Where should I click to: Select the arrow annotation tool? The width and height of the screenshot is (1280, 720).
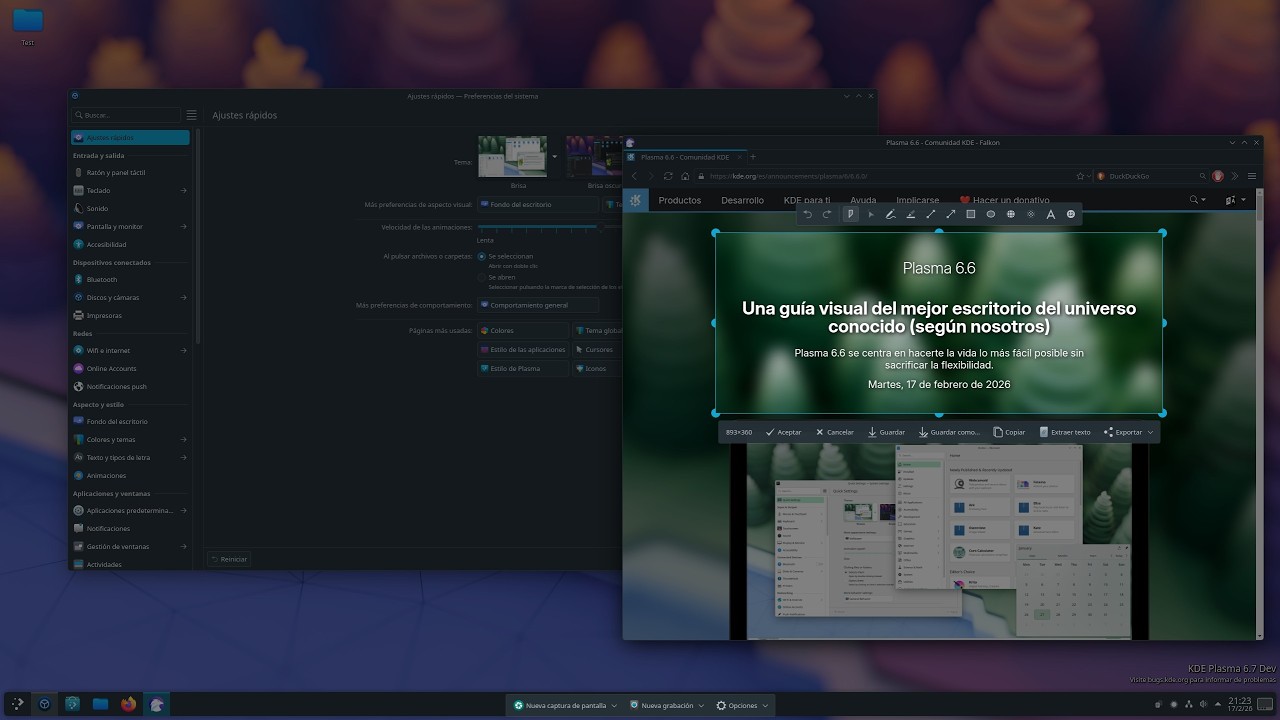tap(950, 214)
